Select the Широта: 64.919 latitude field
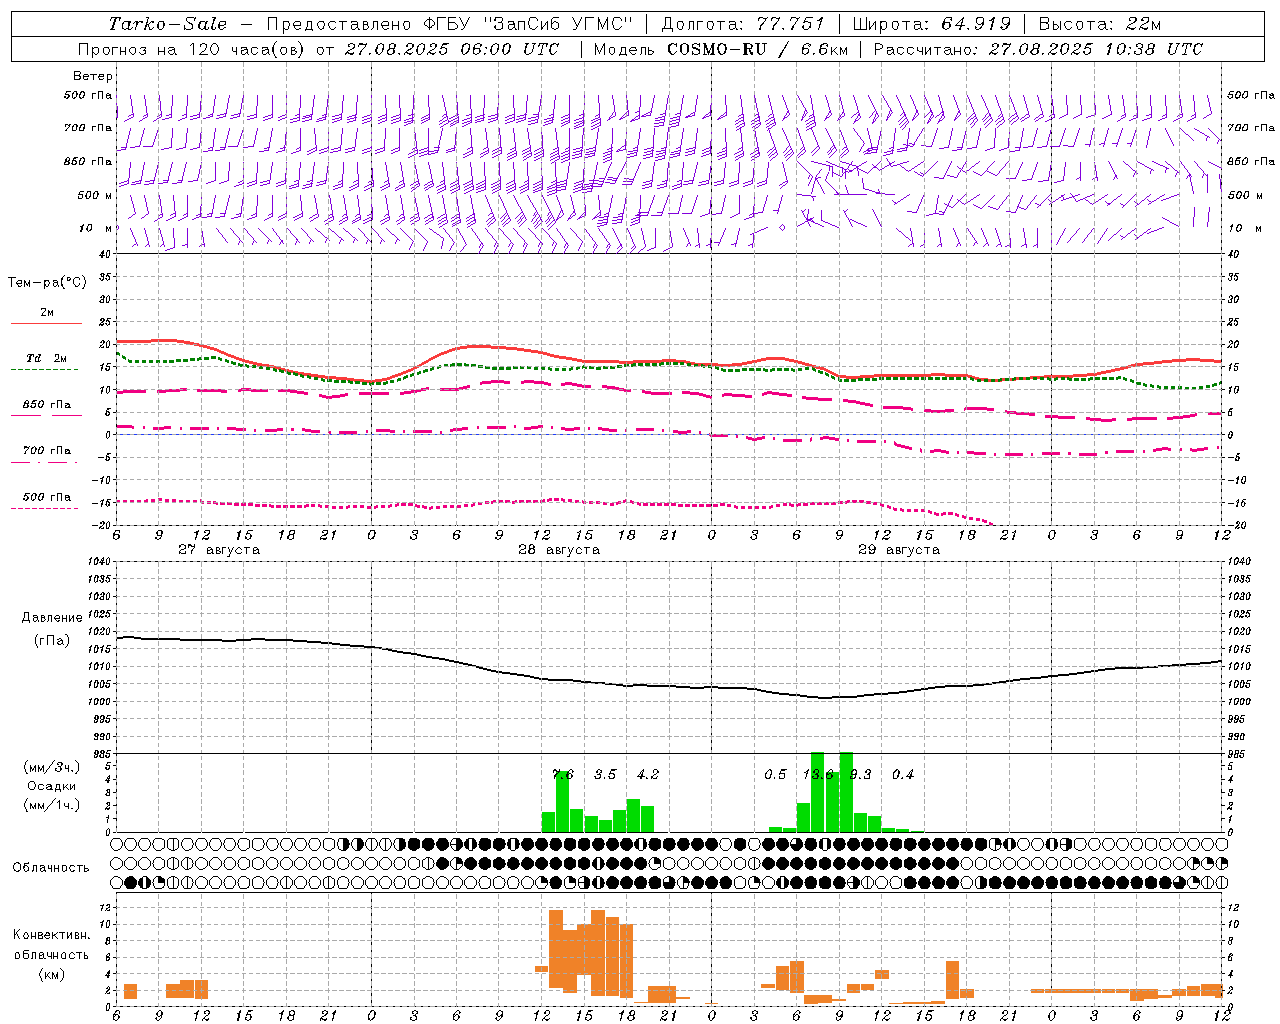This screenshot has height=1024, width=1280. point(932,24)
